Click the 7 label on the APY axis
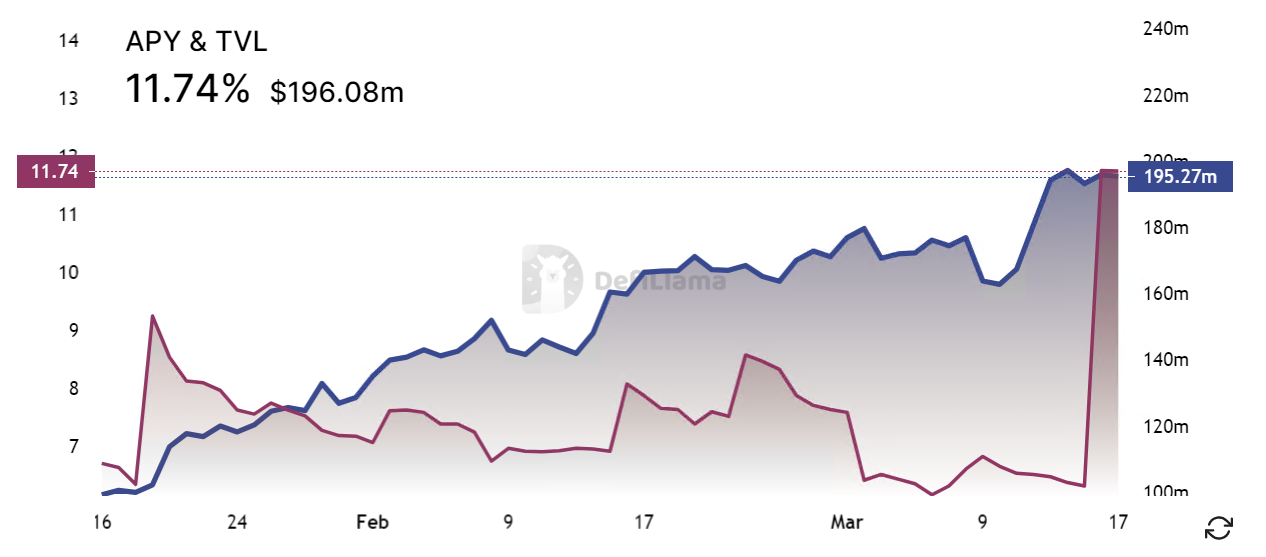 [x=73, y=446]
